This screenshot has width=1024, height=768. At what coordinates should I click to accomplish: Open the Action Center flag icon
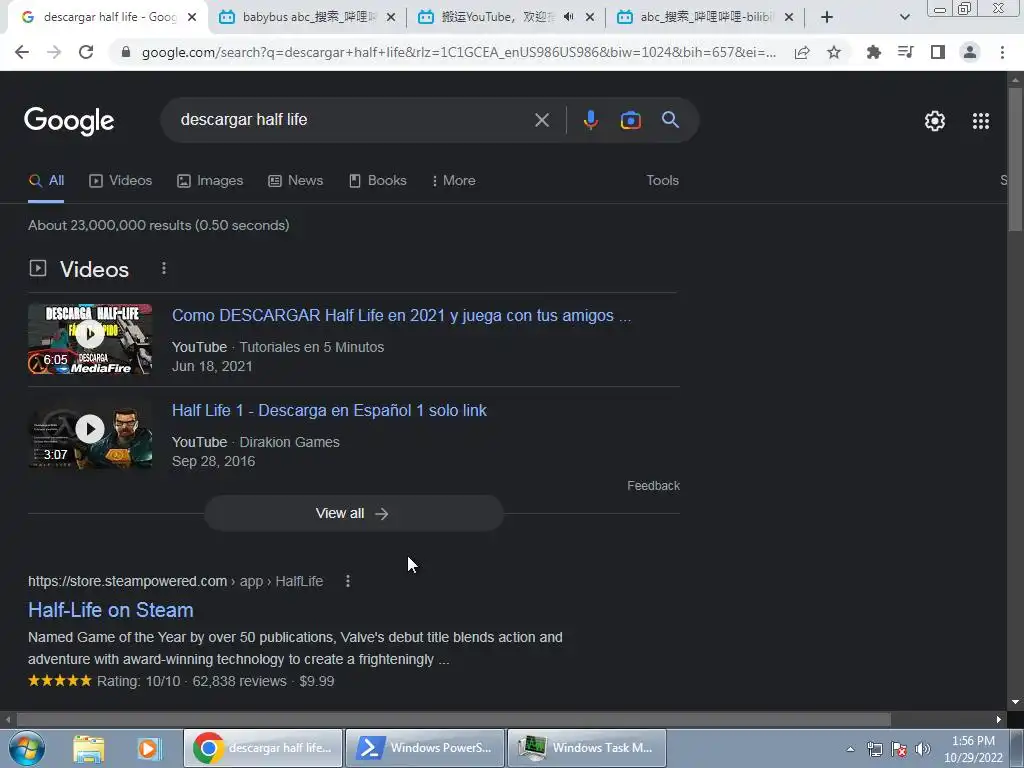(899, 749)
